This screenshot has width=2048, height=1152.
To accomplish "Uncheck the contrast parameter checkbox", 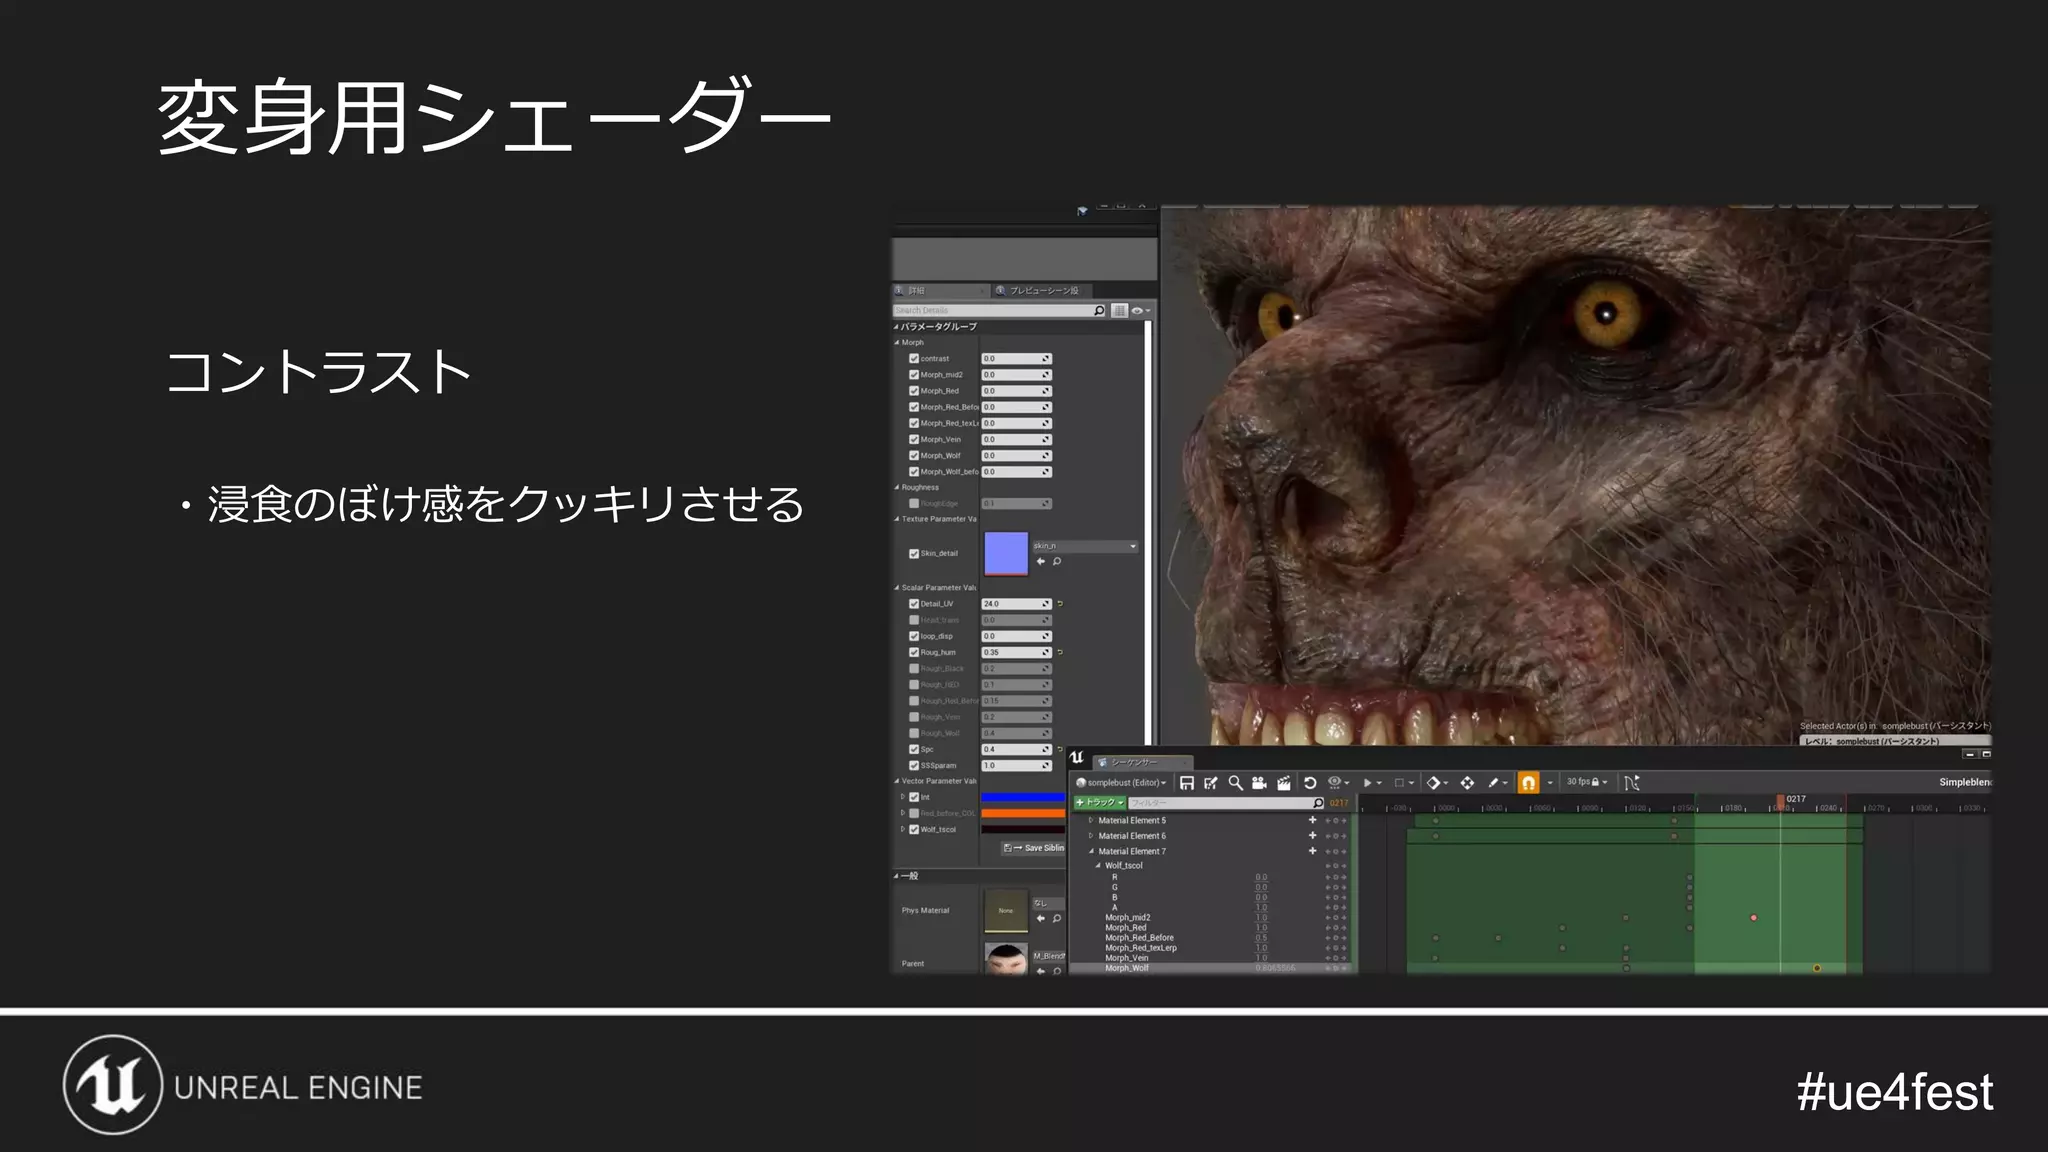I will pos(914,359).
